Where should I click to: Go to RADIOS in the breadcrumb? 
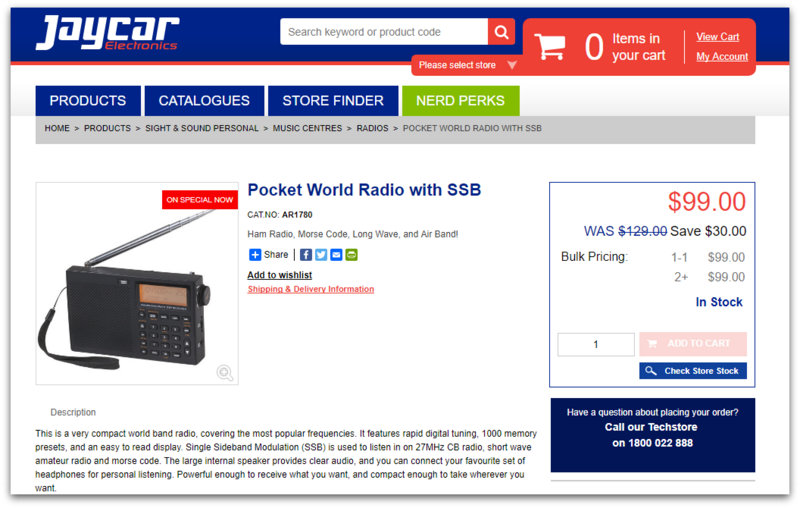372,128
